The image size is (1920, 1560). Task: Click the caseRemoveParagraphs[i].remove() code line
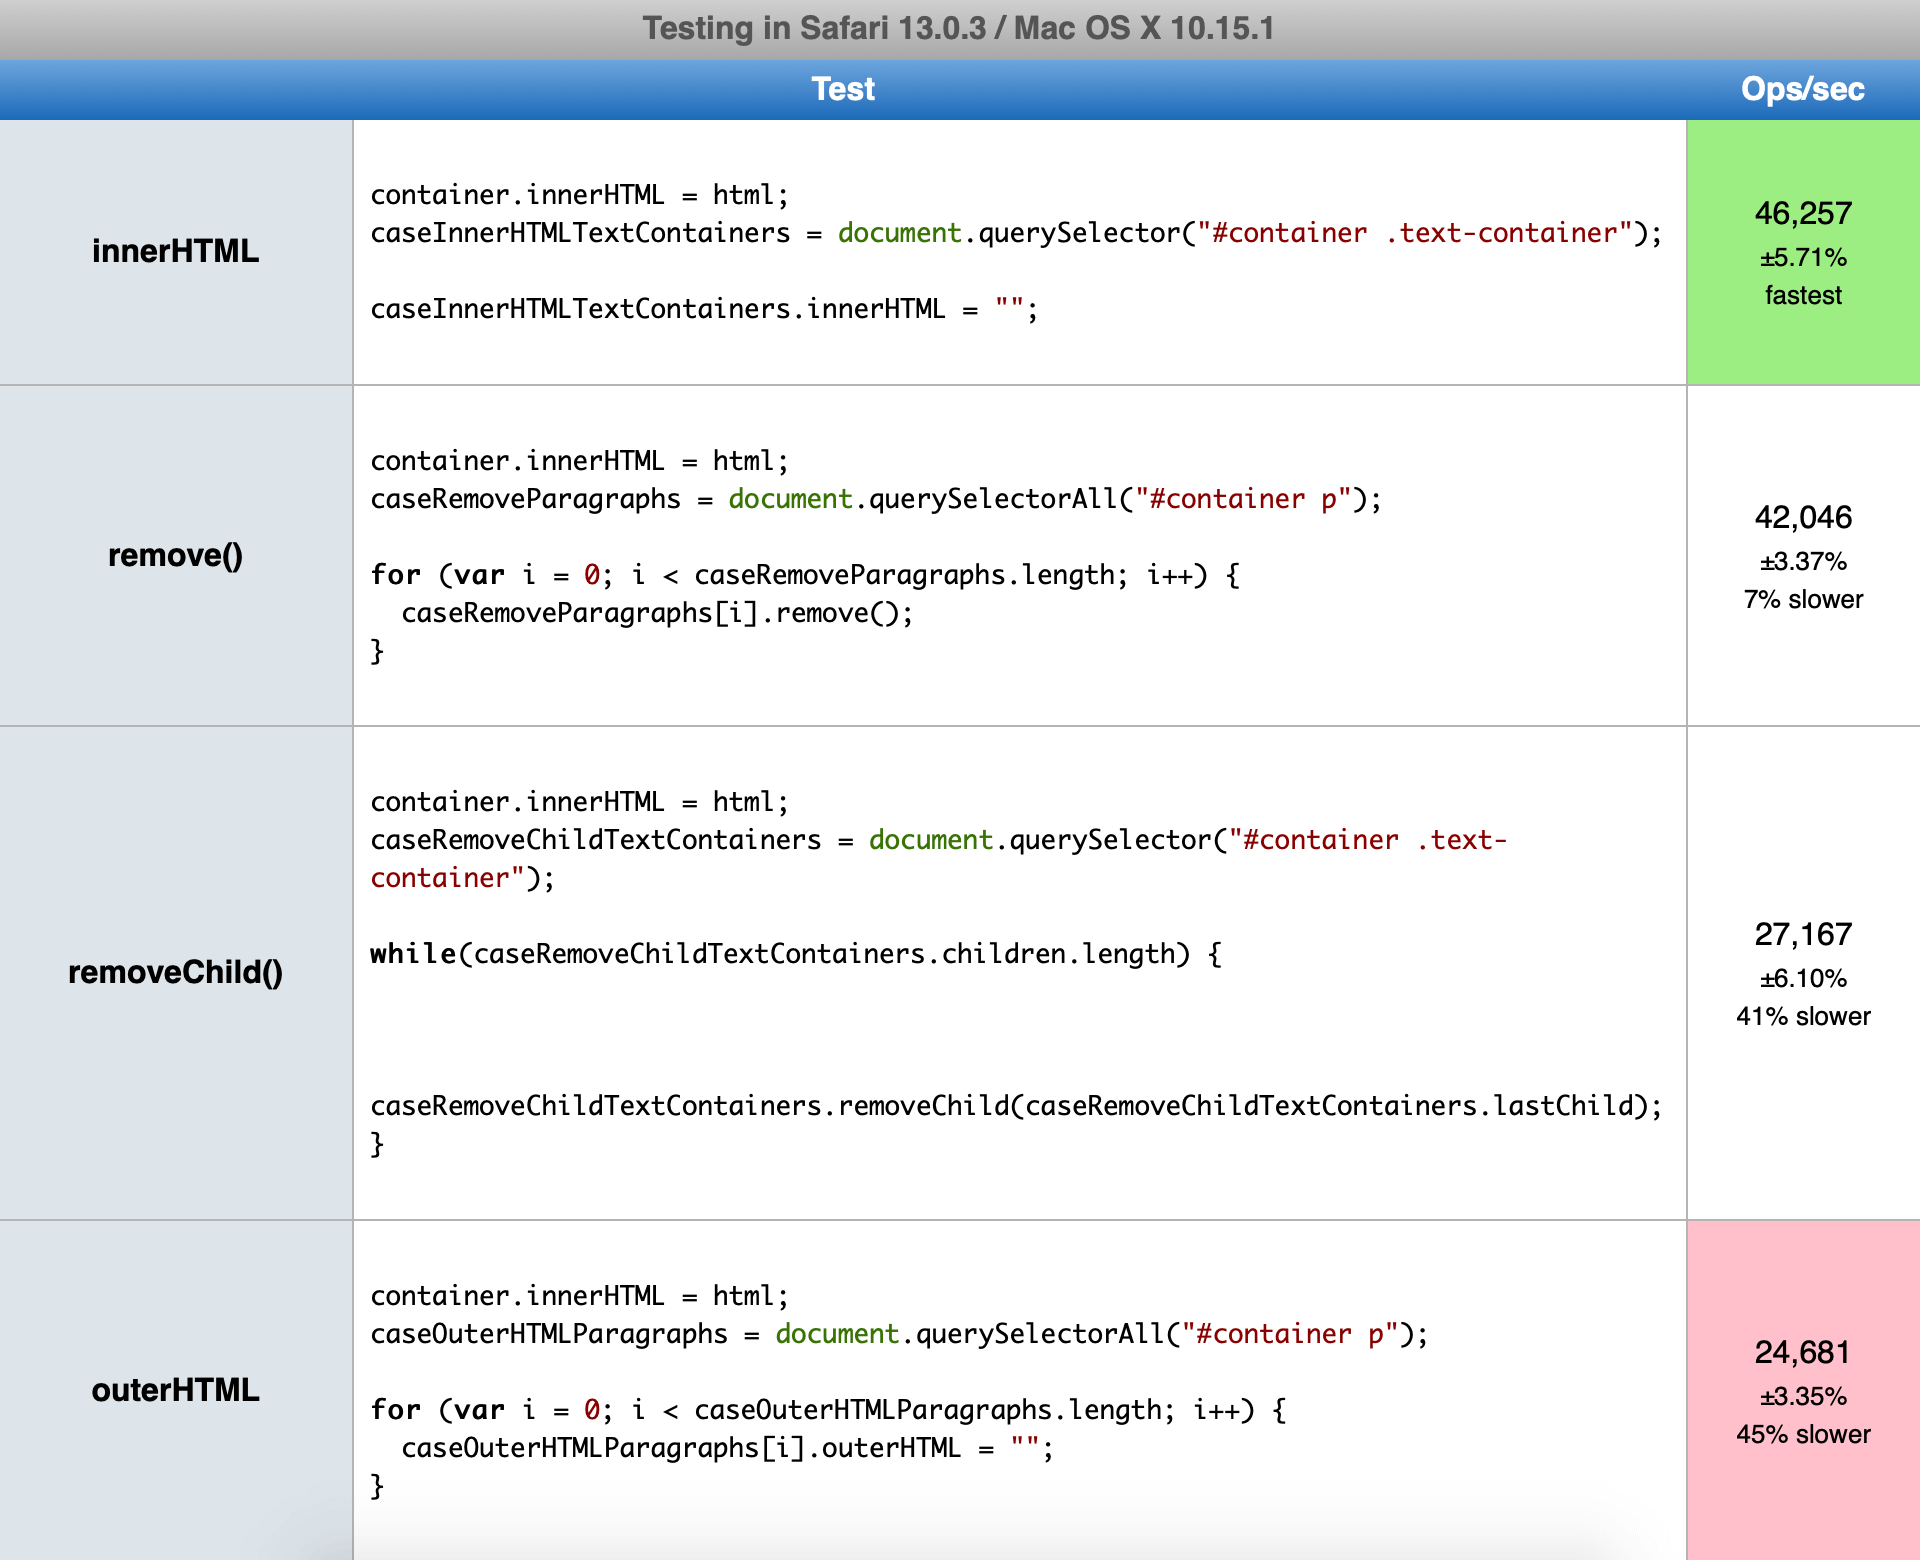656,613
